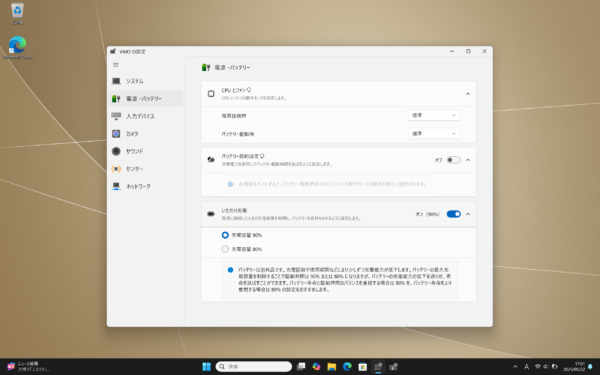
Task: Open the Wi-Fi network tray icon
Action: [x=538, y=367]
